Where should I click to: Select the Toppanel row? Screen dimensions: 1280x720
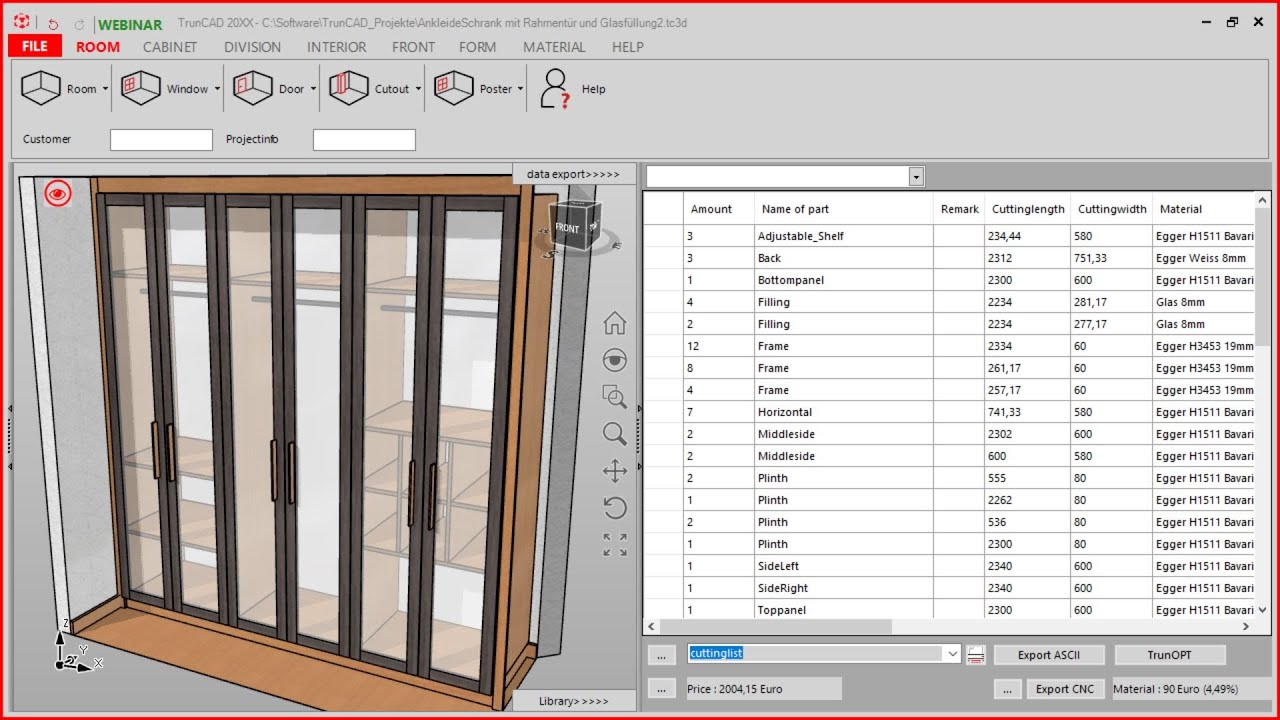tap(948, 610)
